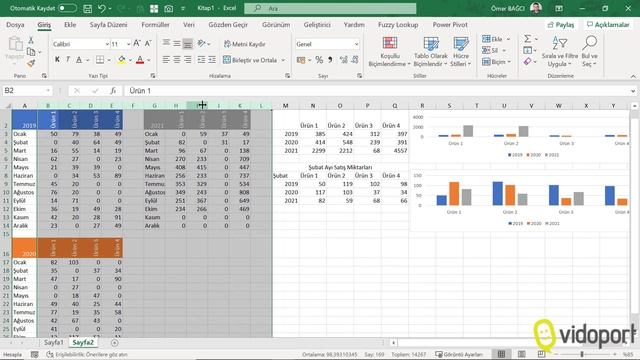Undo the last action
The height and width of the screenshot is (360, 640).
pyautogui.click(x=102, y=8)
